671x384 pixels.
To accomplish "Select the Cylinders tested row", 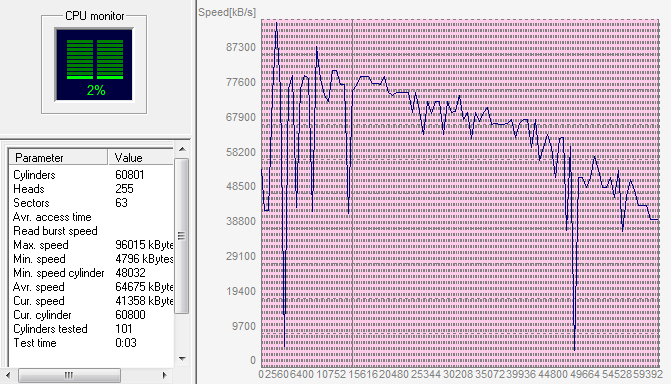I will click(92, 329).
